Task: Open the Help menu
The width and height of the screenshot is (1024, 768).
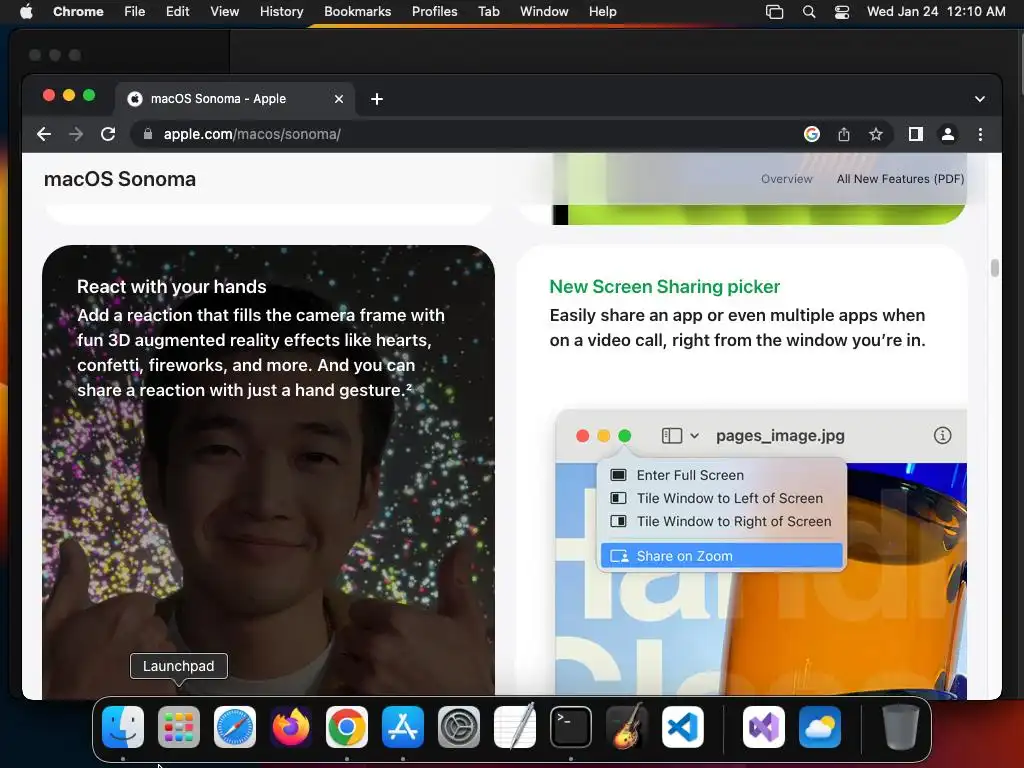Action: [x=602, y=12]
